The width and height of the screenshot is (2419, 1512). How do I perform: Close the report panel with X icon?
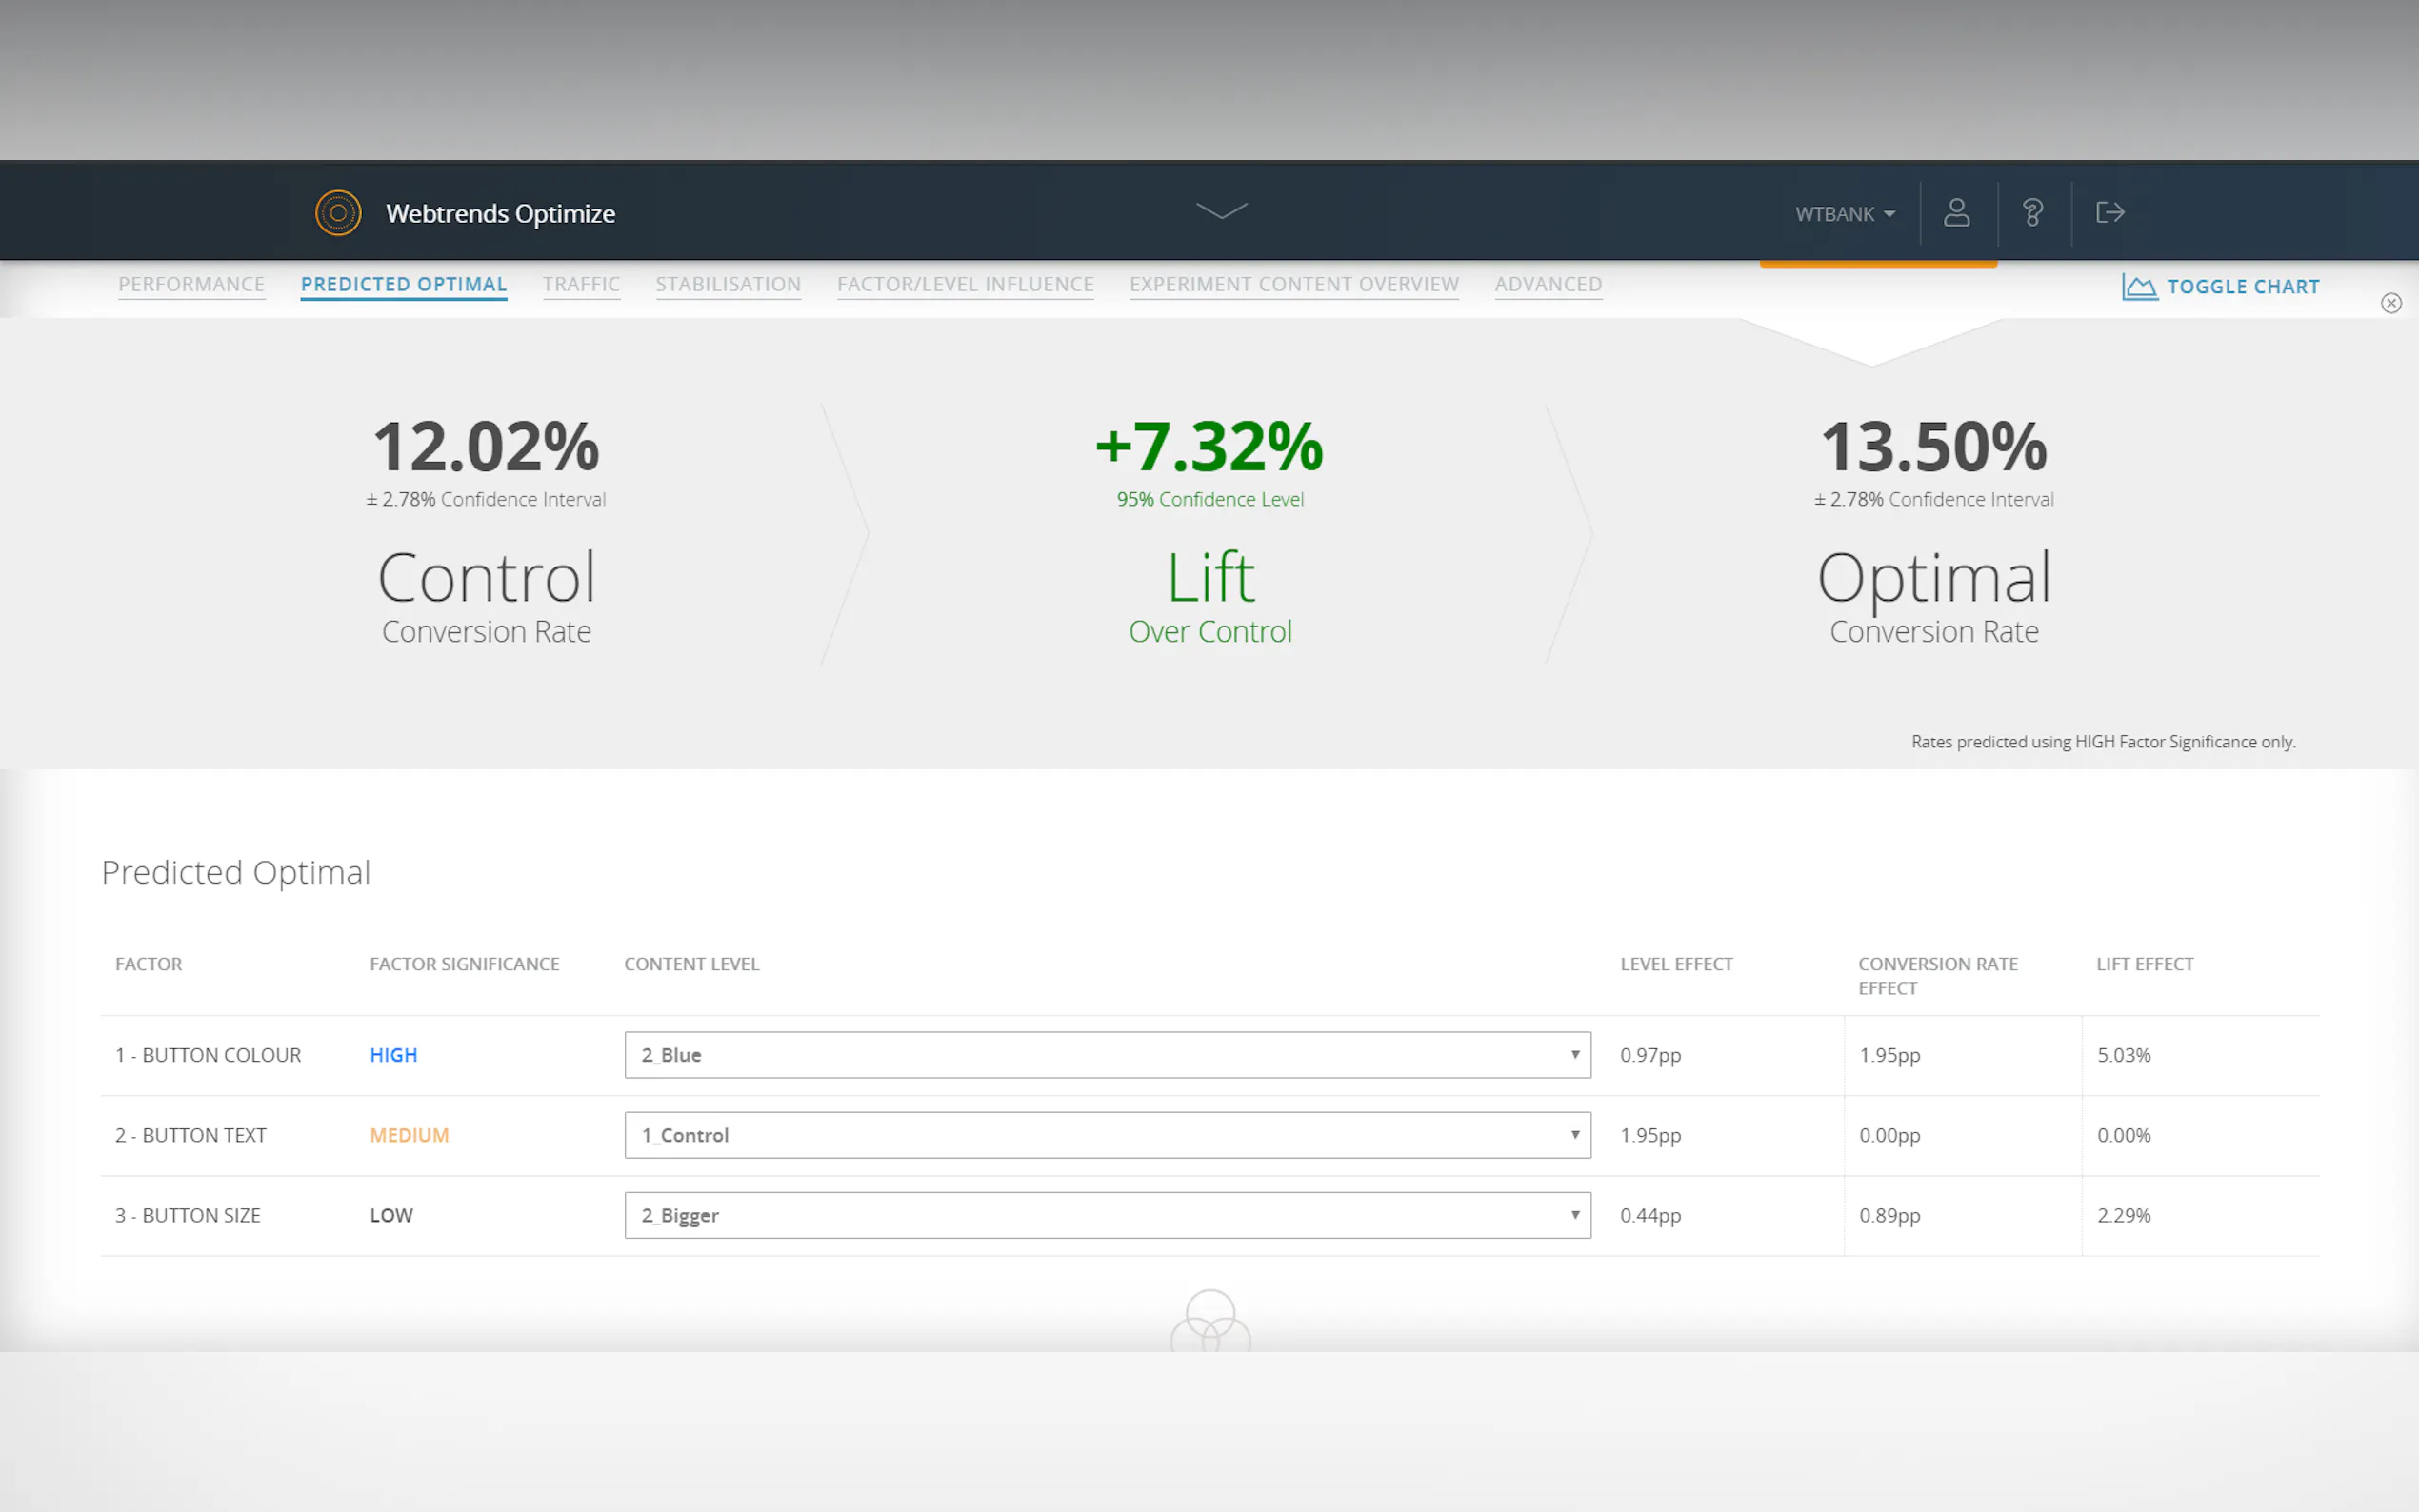(2390, 303)
